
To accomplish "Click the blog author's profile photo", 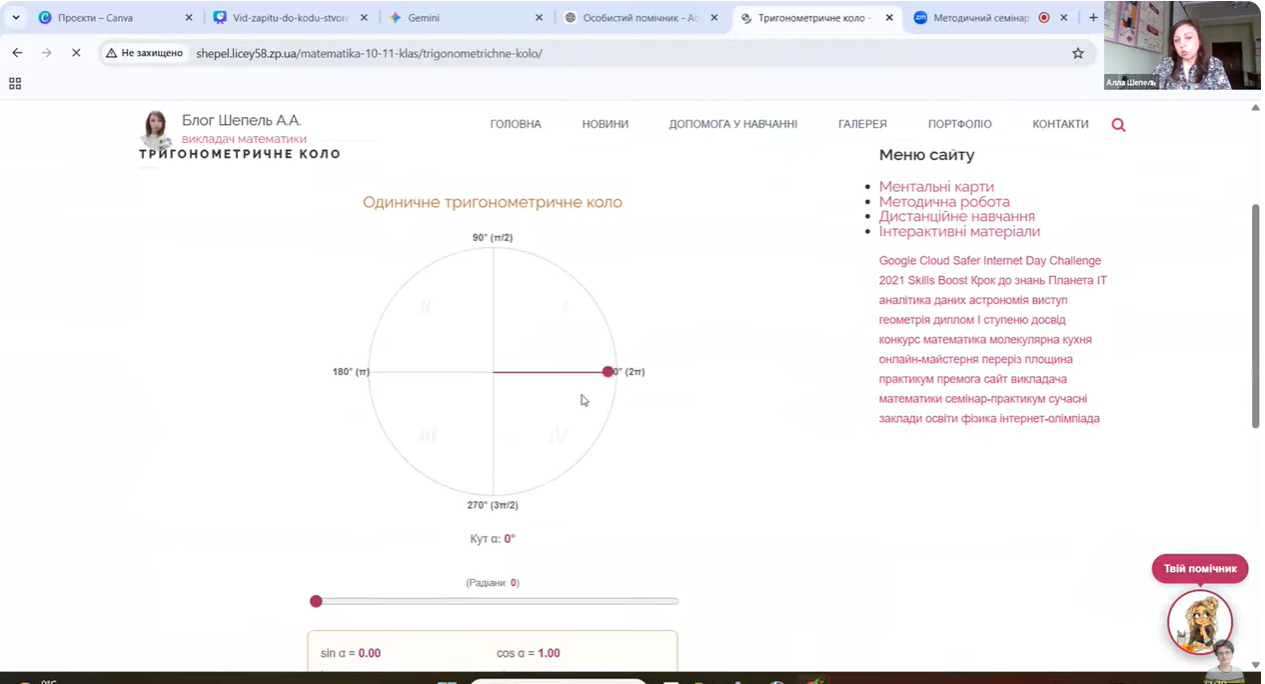I will [155, 128].
